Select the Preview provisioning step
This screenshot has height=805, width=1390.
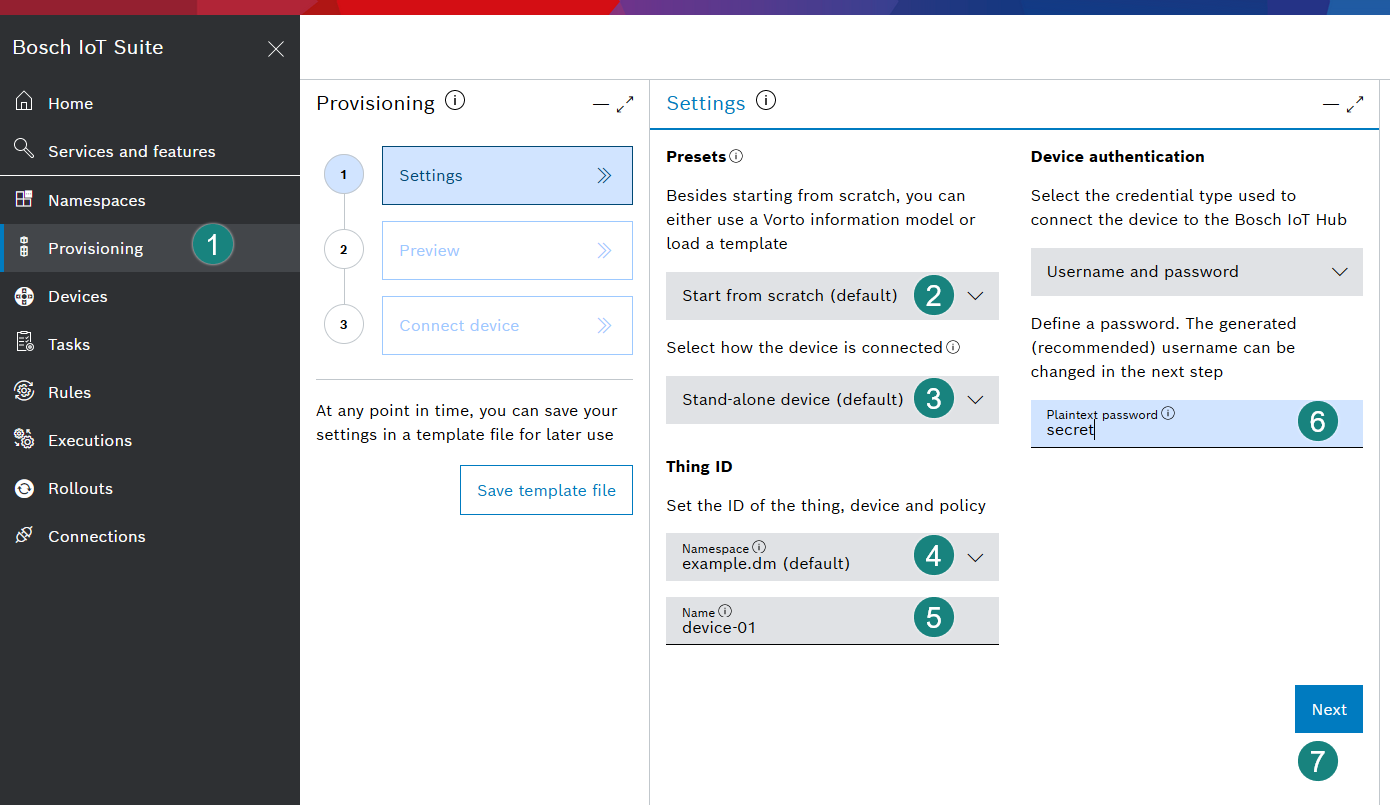coord(507,250)
